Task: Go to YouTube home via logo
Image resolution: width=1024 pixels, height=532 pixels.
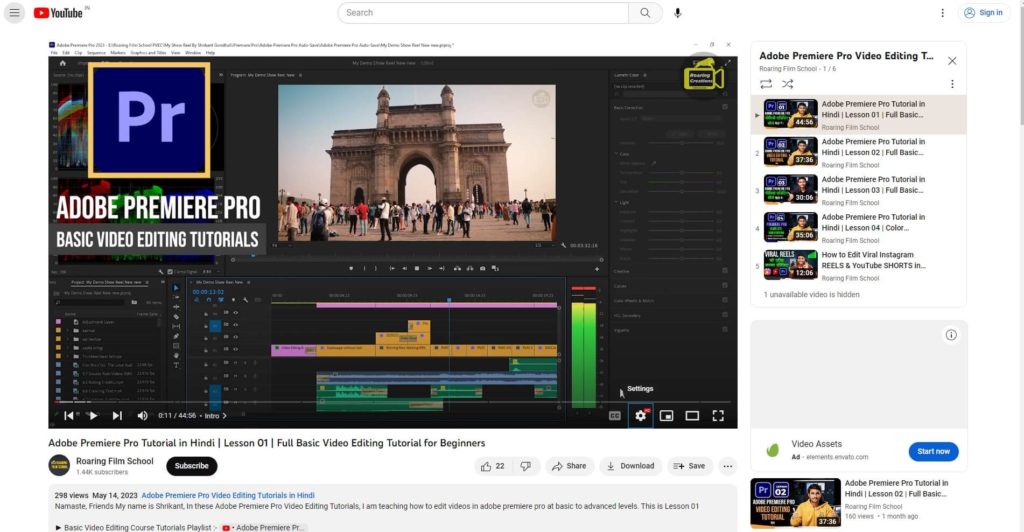Action: [x=59, y=12]
